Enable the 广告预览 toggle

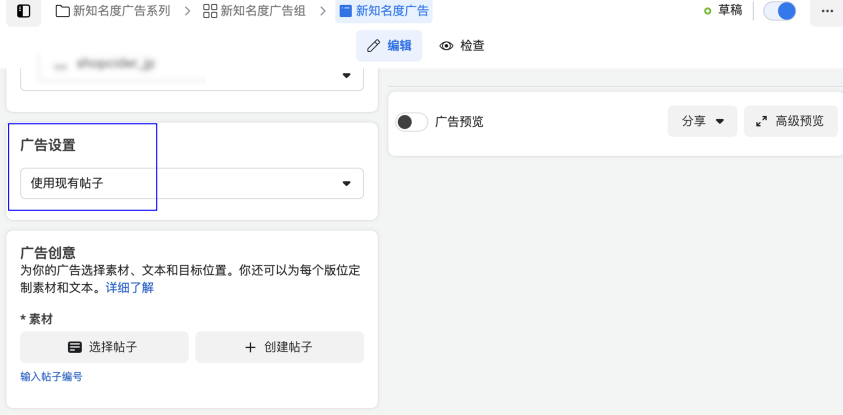click(411, 122)
